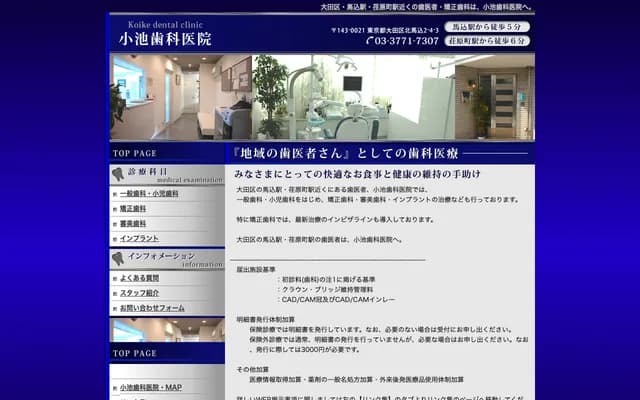Open the 矯正歯科 menu link
The image size is (640, 400).
coord(133,209)
